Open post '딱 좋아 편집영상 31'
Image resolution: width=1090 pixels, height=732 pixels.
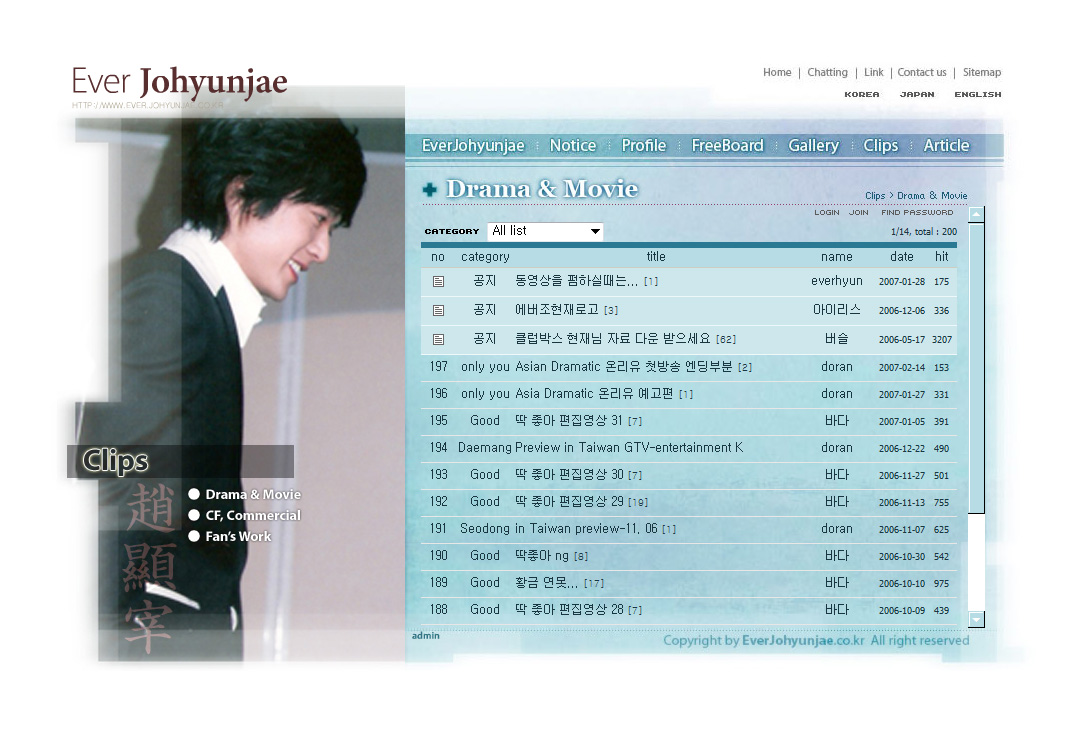tap(569, 421)
